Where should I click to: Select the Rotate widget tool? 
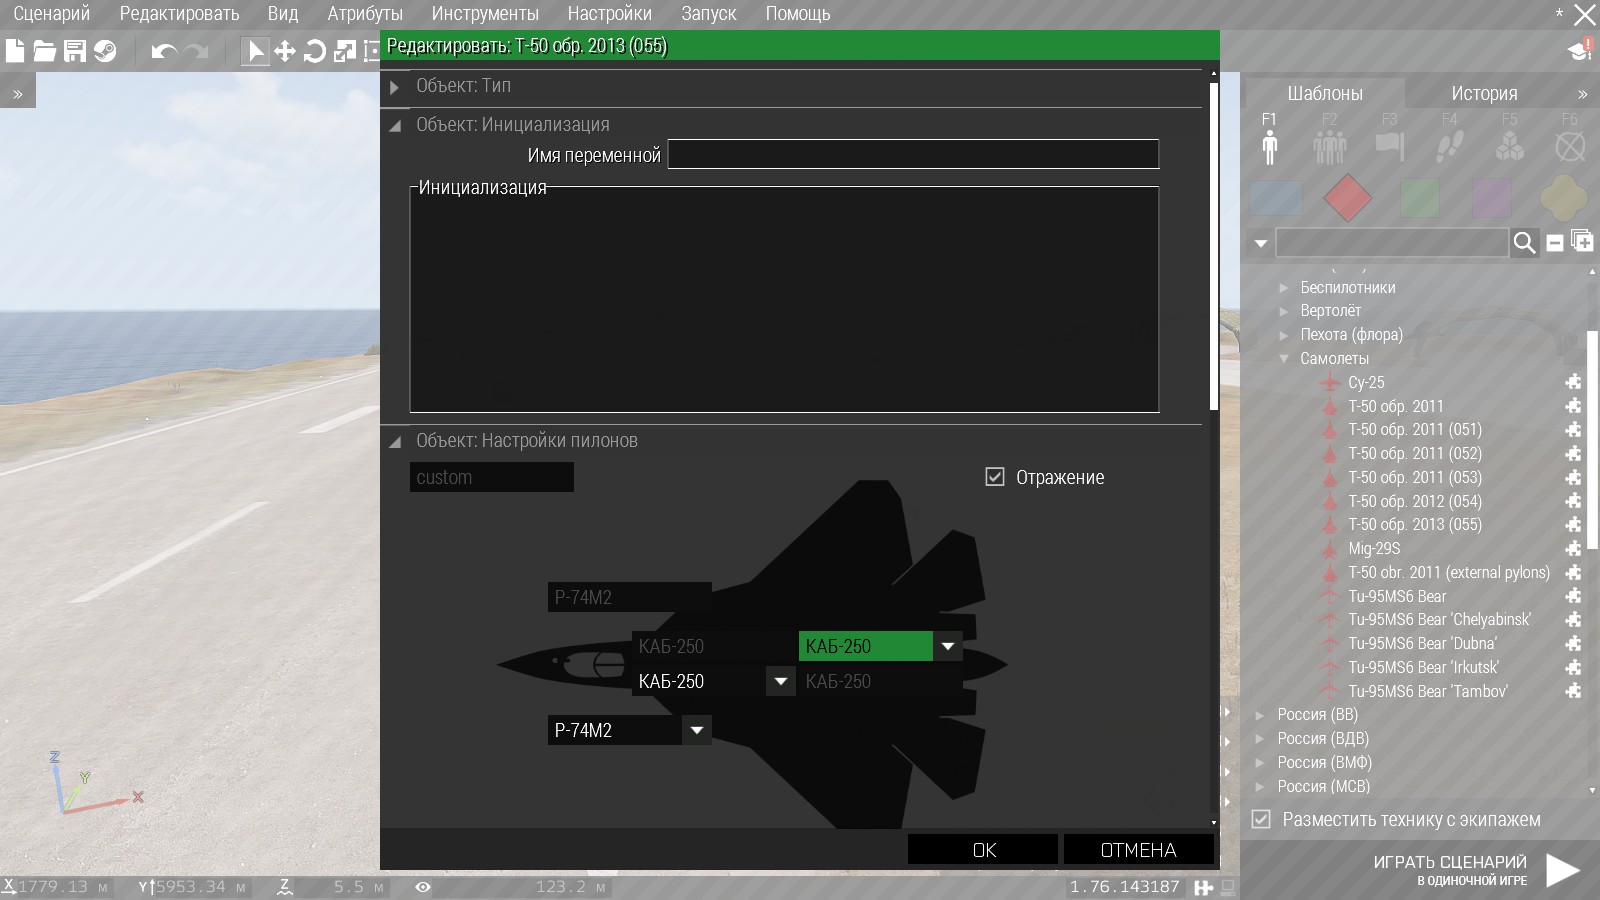click(x=314, y=51)
